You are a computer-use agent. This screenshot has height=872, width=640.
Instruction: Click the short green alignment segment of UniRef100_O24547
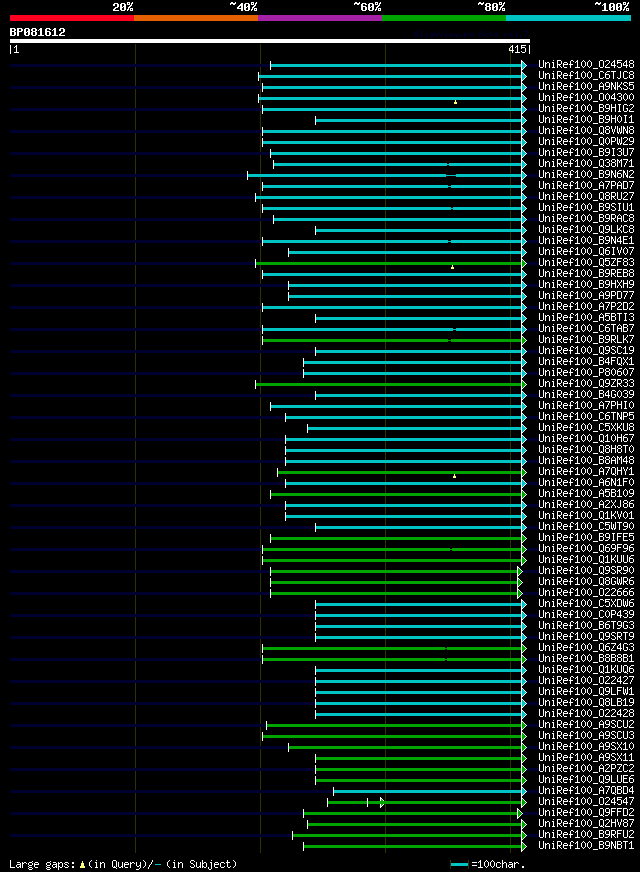[354, 802]
